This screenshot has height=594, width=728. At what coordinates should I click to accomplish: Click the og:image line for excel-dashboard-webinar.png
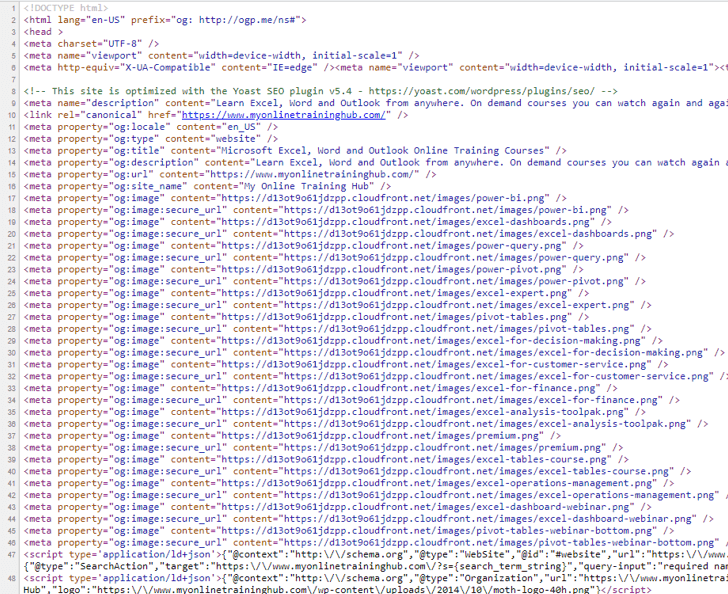(x=338, y=507)
